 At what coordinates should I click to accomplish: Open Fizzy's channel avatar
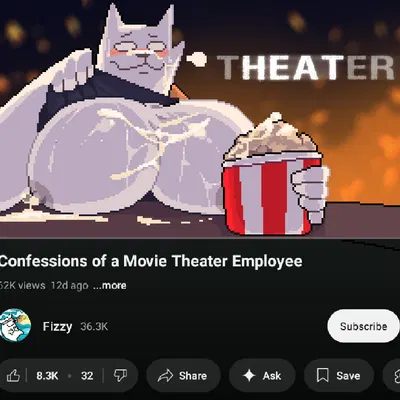[15, 325]
